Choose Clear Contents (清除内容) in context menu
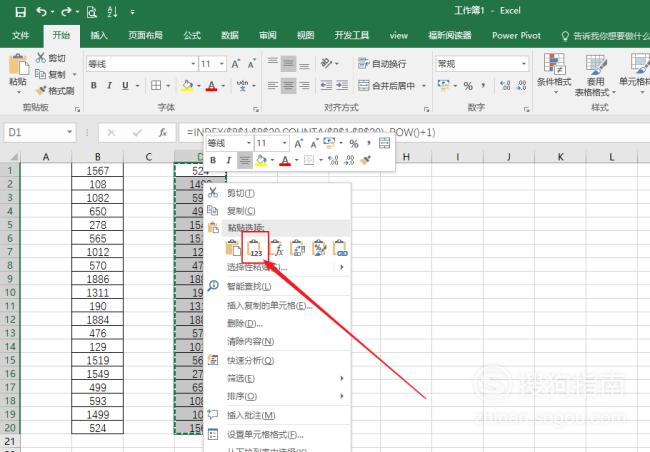This screenshot has height=452, width=650. point(278,341)
